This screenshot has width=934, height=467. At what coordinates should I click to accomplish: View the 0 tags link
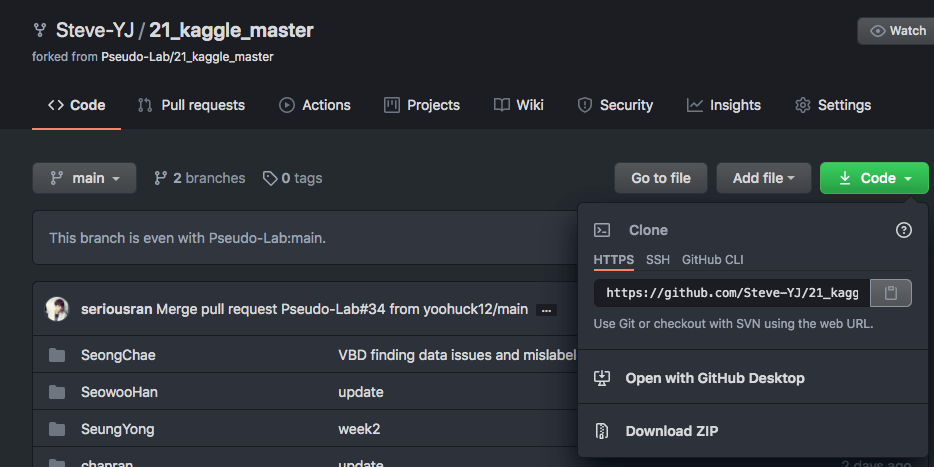292,178
